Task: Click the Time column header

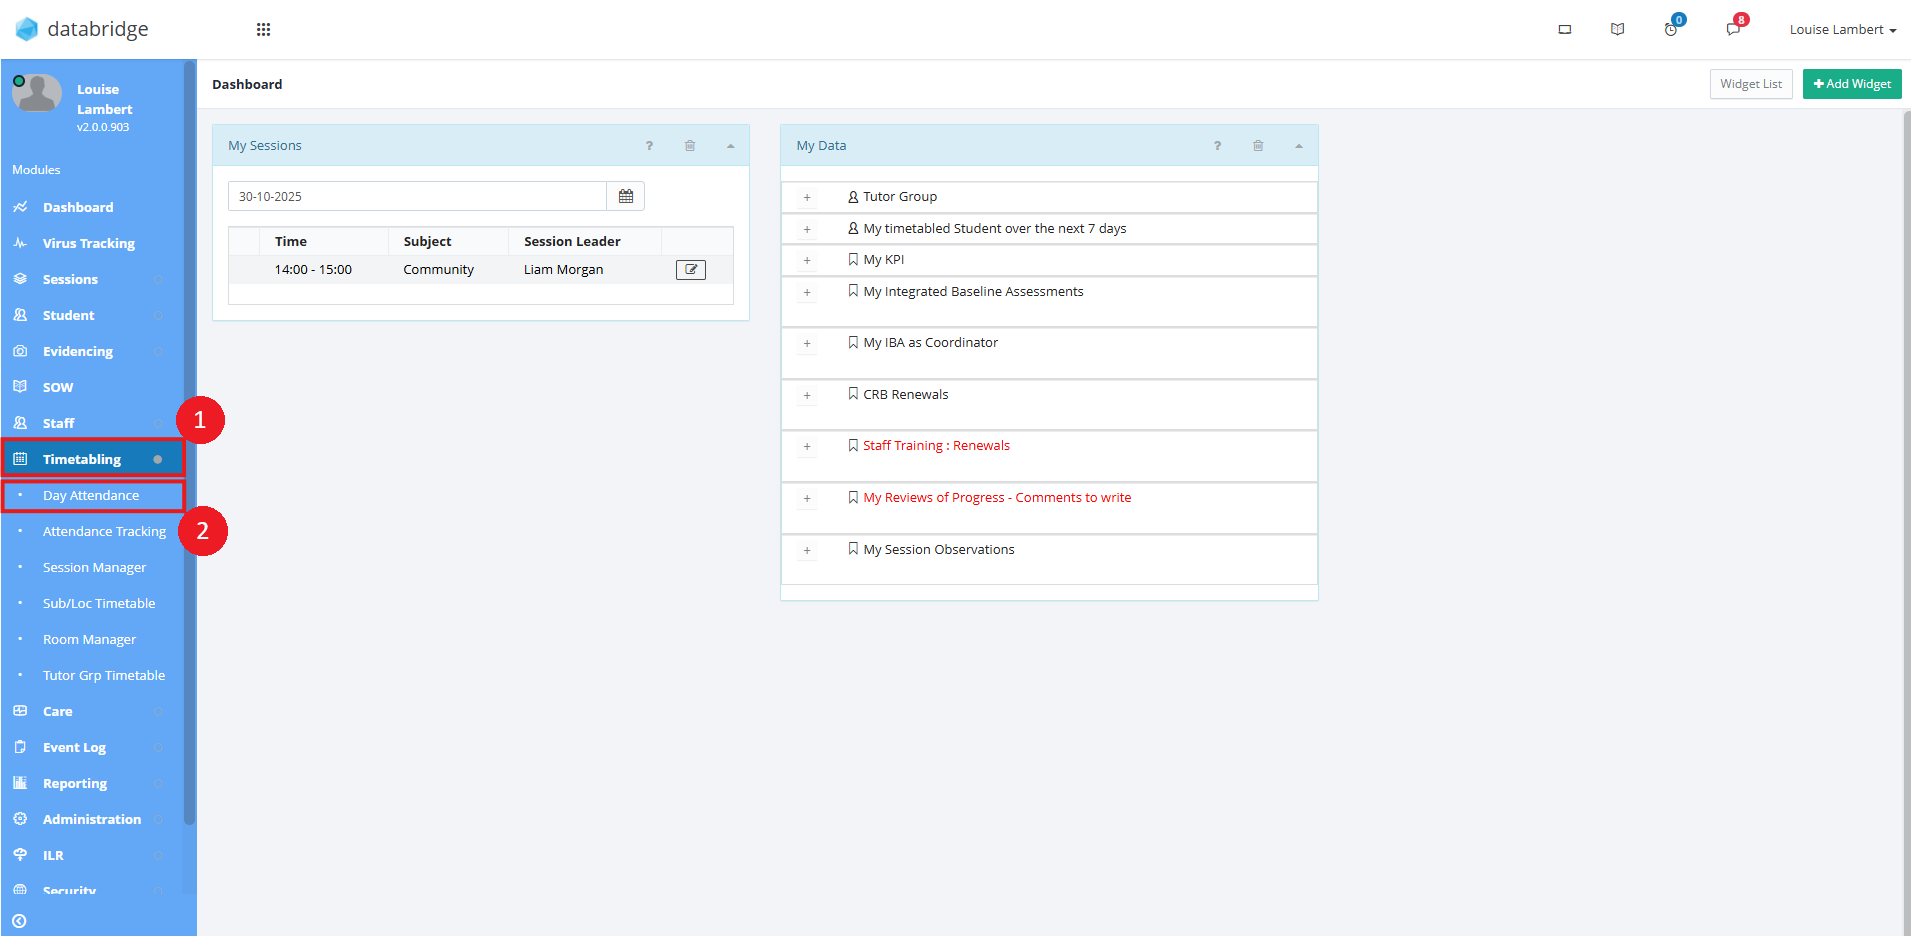Action: [291, 241]
